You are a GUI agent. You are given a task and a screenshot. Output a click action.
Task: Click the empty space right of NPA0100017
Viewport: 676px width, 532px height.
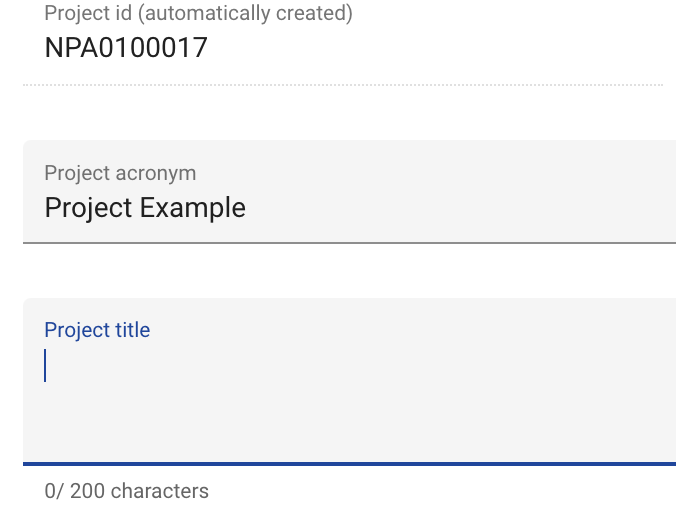coord(430,48)
